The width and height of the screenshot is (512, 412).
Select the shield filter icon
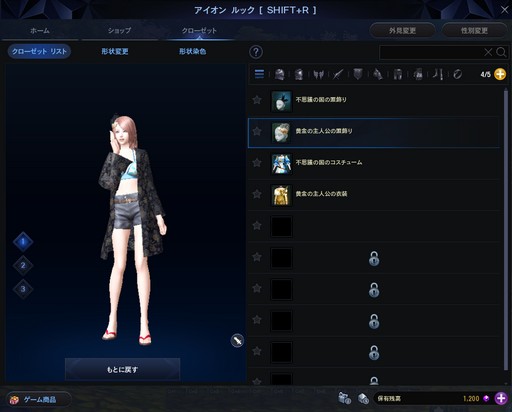[358, 74]
